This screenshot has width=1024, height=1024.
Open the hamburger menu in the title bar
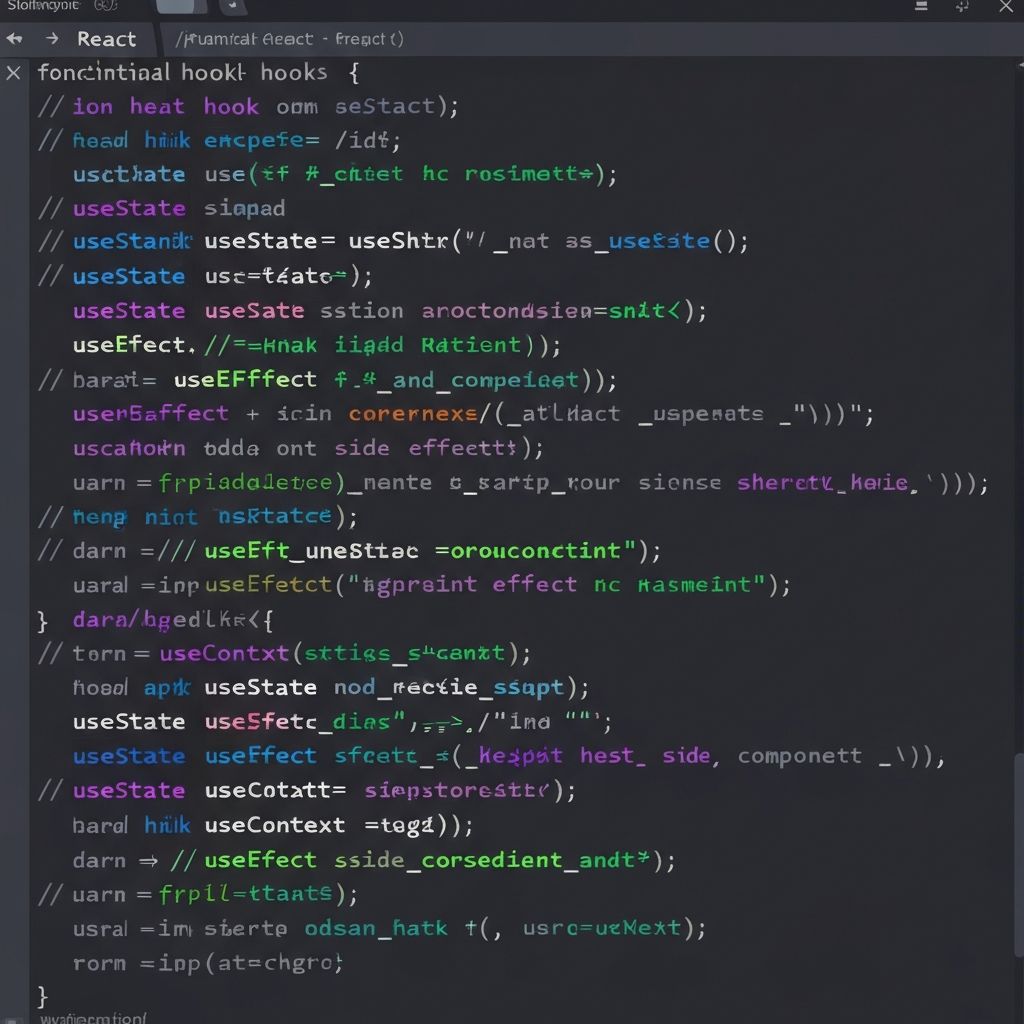pyautogui.click(x=921, y=6)
